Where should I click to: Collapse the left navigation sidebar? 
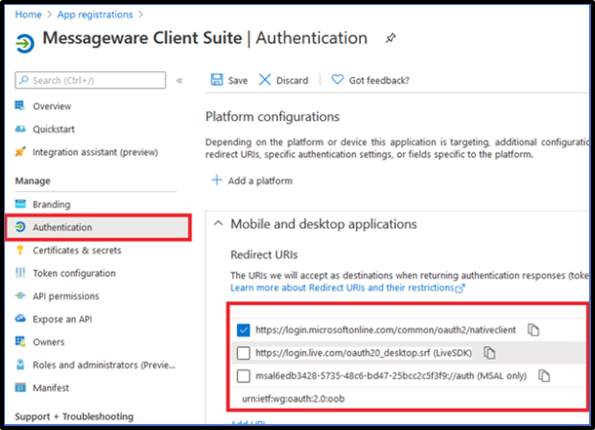point(179,80)
